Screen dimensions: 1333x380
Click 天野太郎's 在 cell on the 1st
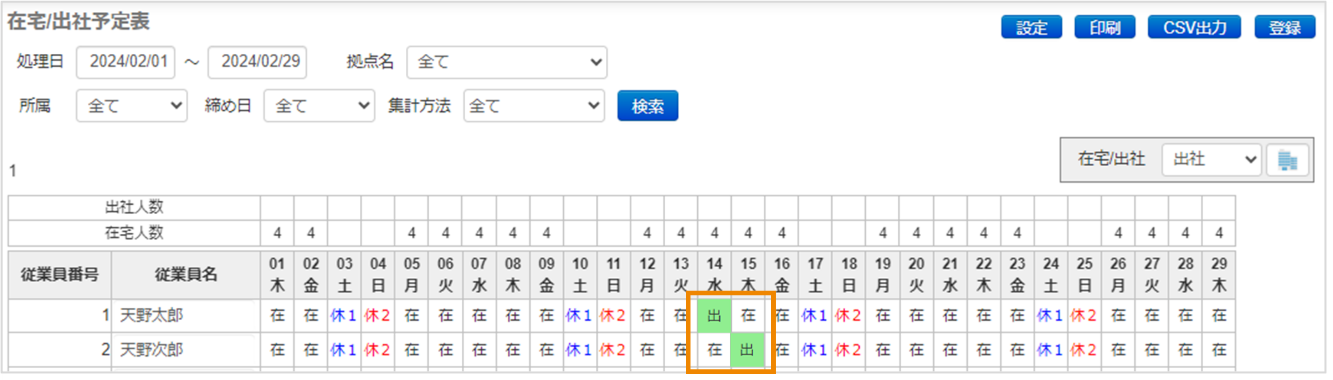point(277,315)
